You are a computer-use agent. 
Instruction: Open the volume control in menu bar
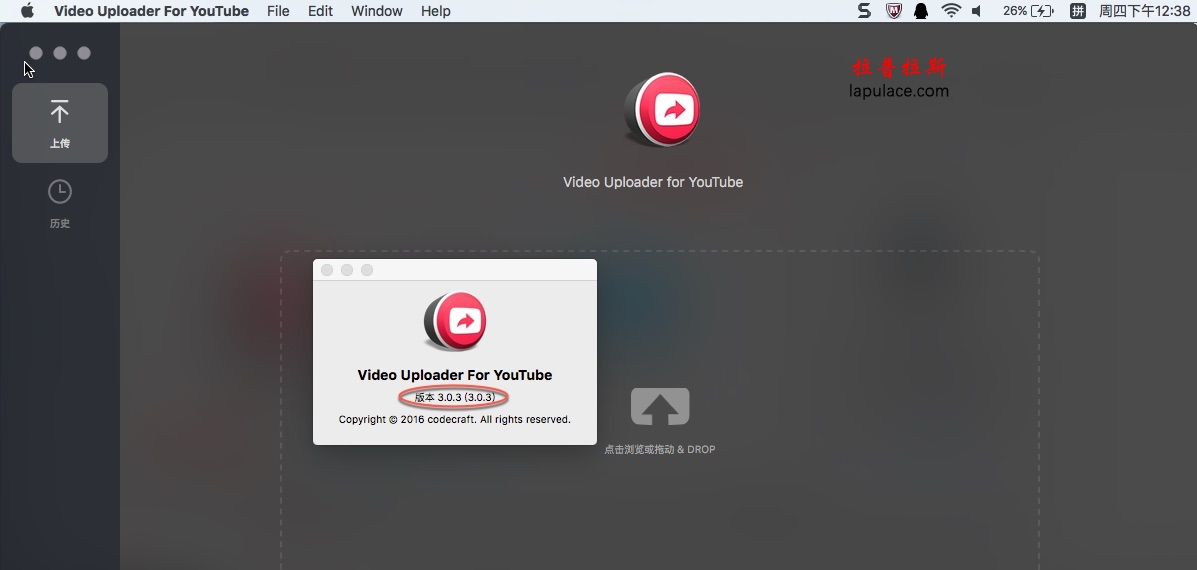coord(976,11)
